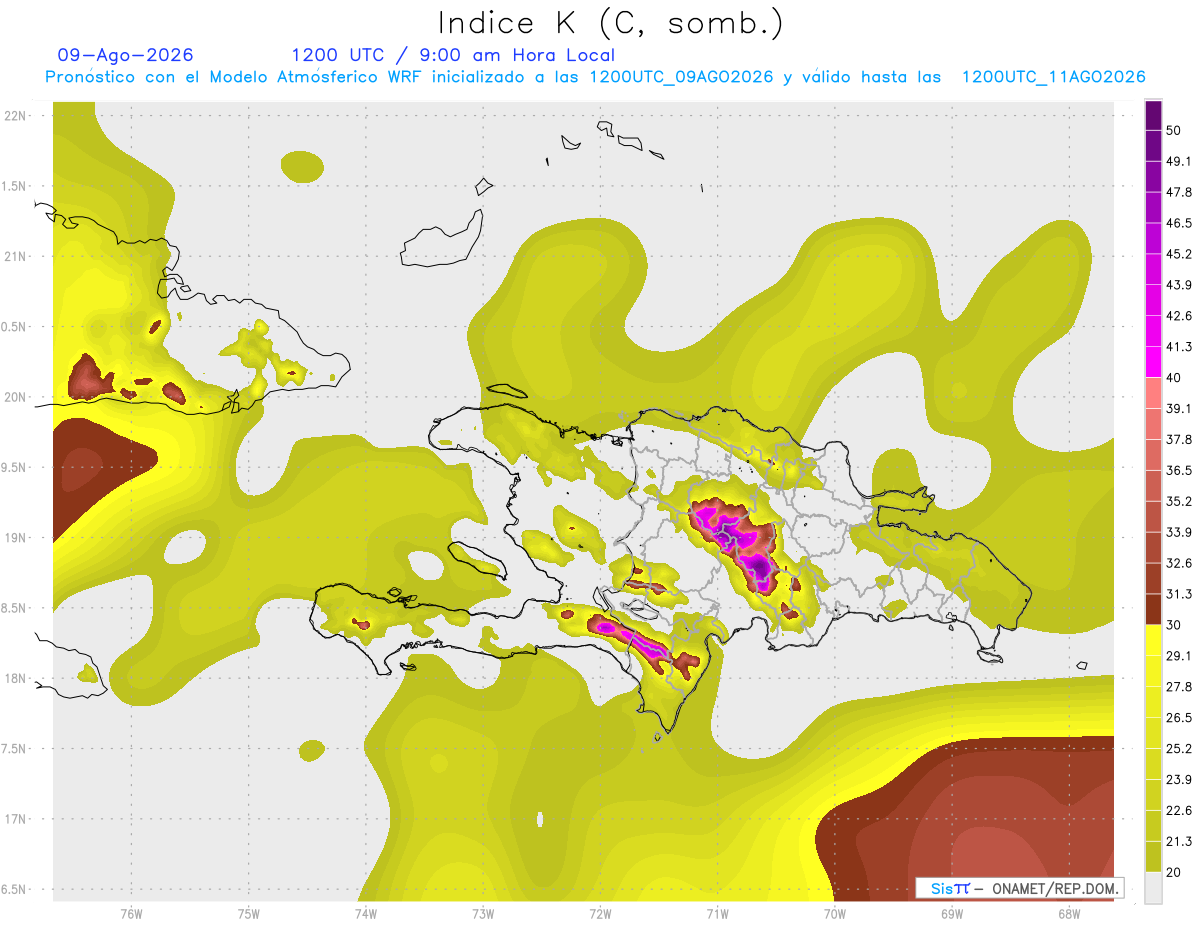
Task: Click the "27.8" value on the color scale
Action: [x=1179, y=686]
